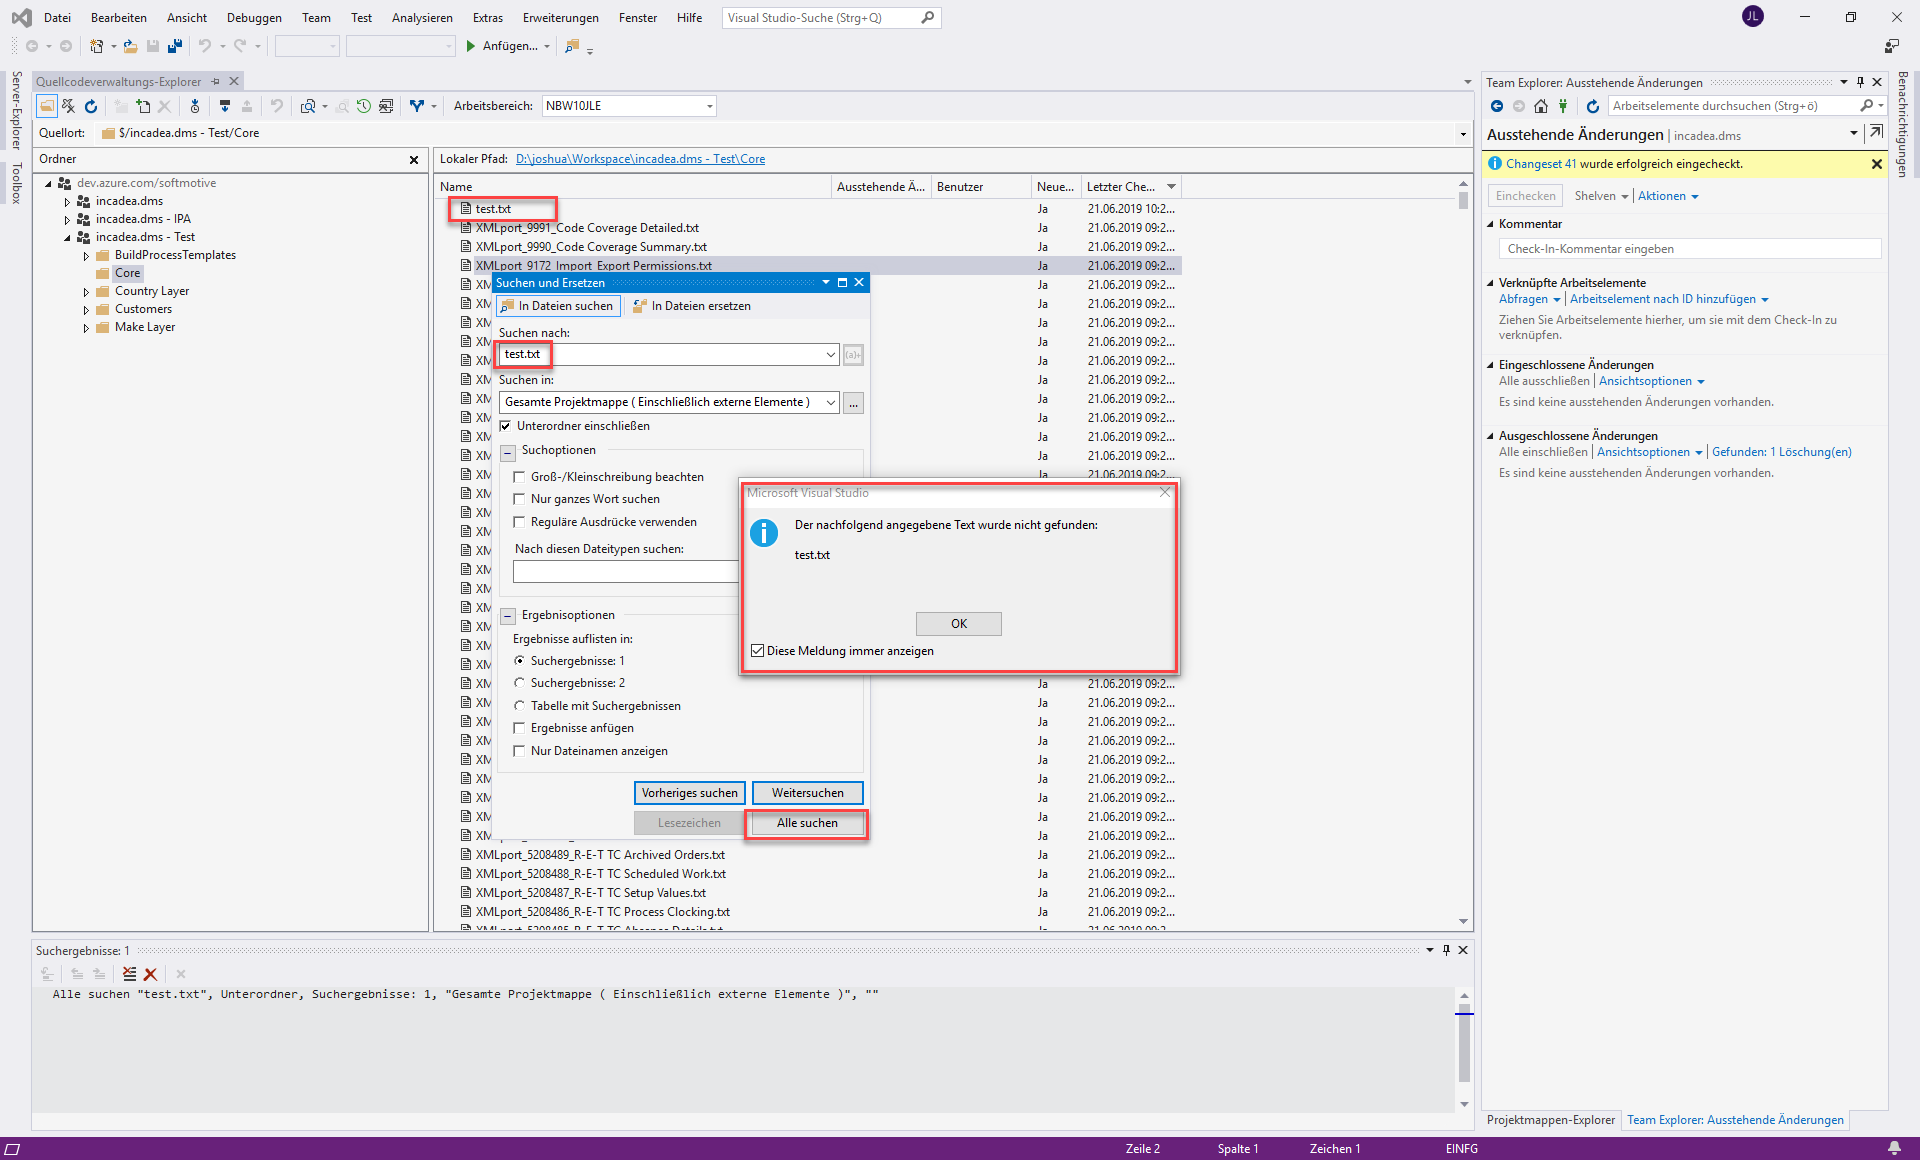Go to Team Explorer Home icon
The height and width of the screenshot is (1160, 1920).
[1541, 106]
